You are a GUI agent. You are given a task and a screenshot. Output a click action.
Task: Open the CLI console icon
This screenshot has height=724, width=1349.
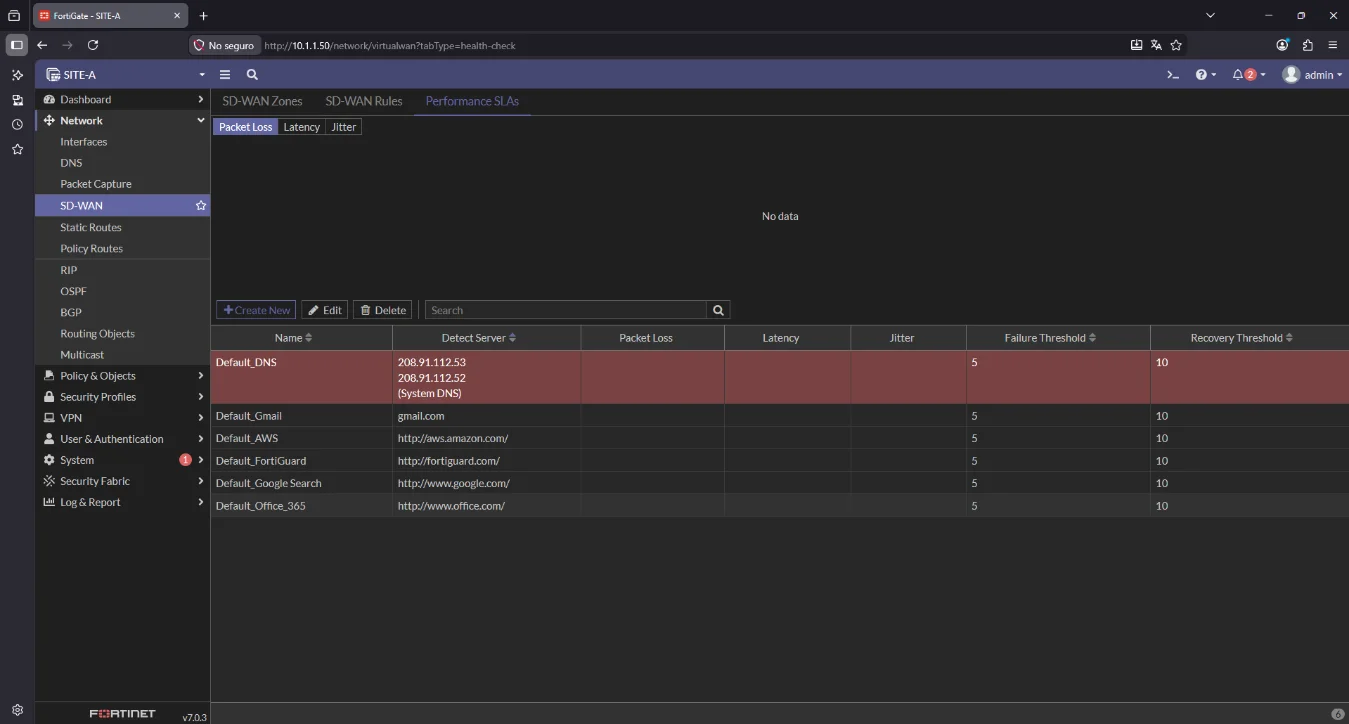tap(1173, 75)
